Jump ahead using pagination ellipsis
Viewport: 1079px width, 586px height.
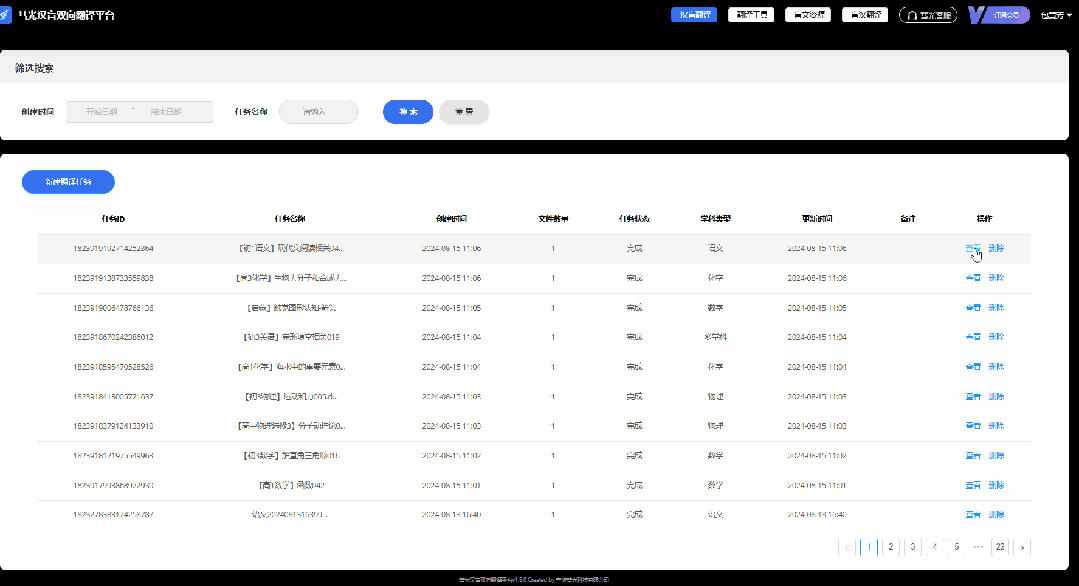(x=978, y=547)
